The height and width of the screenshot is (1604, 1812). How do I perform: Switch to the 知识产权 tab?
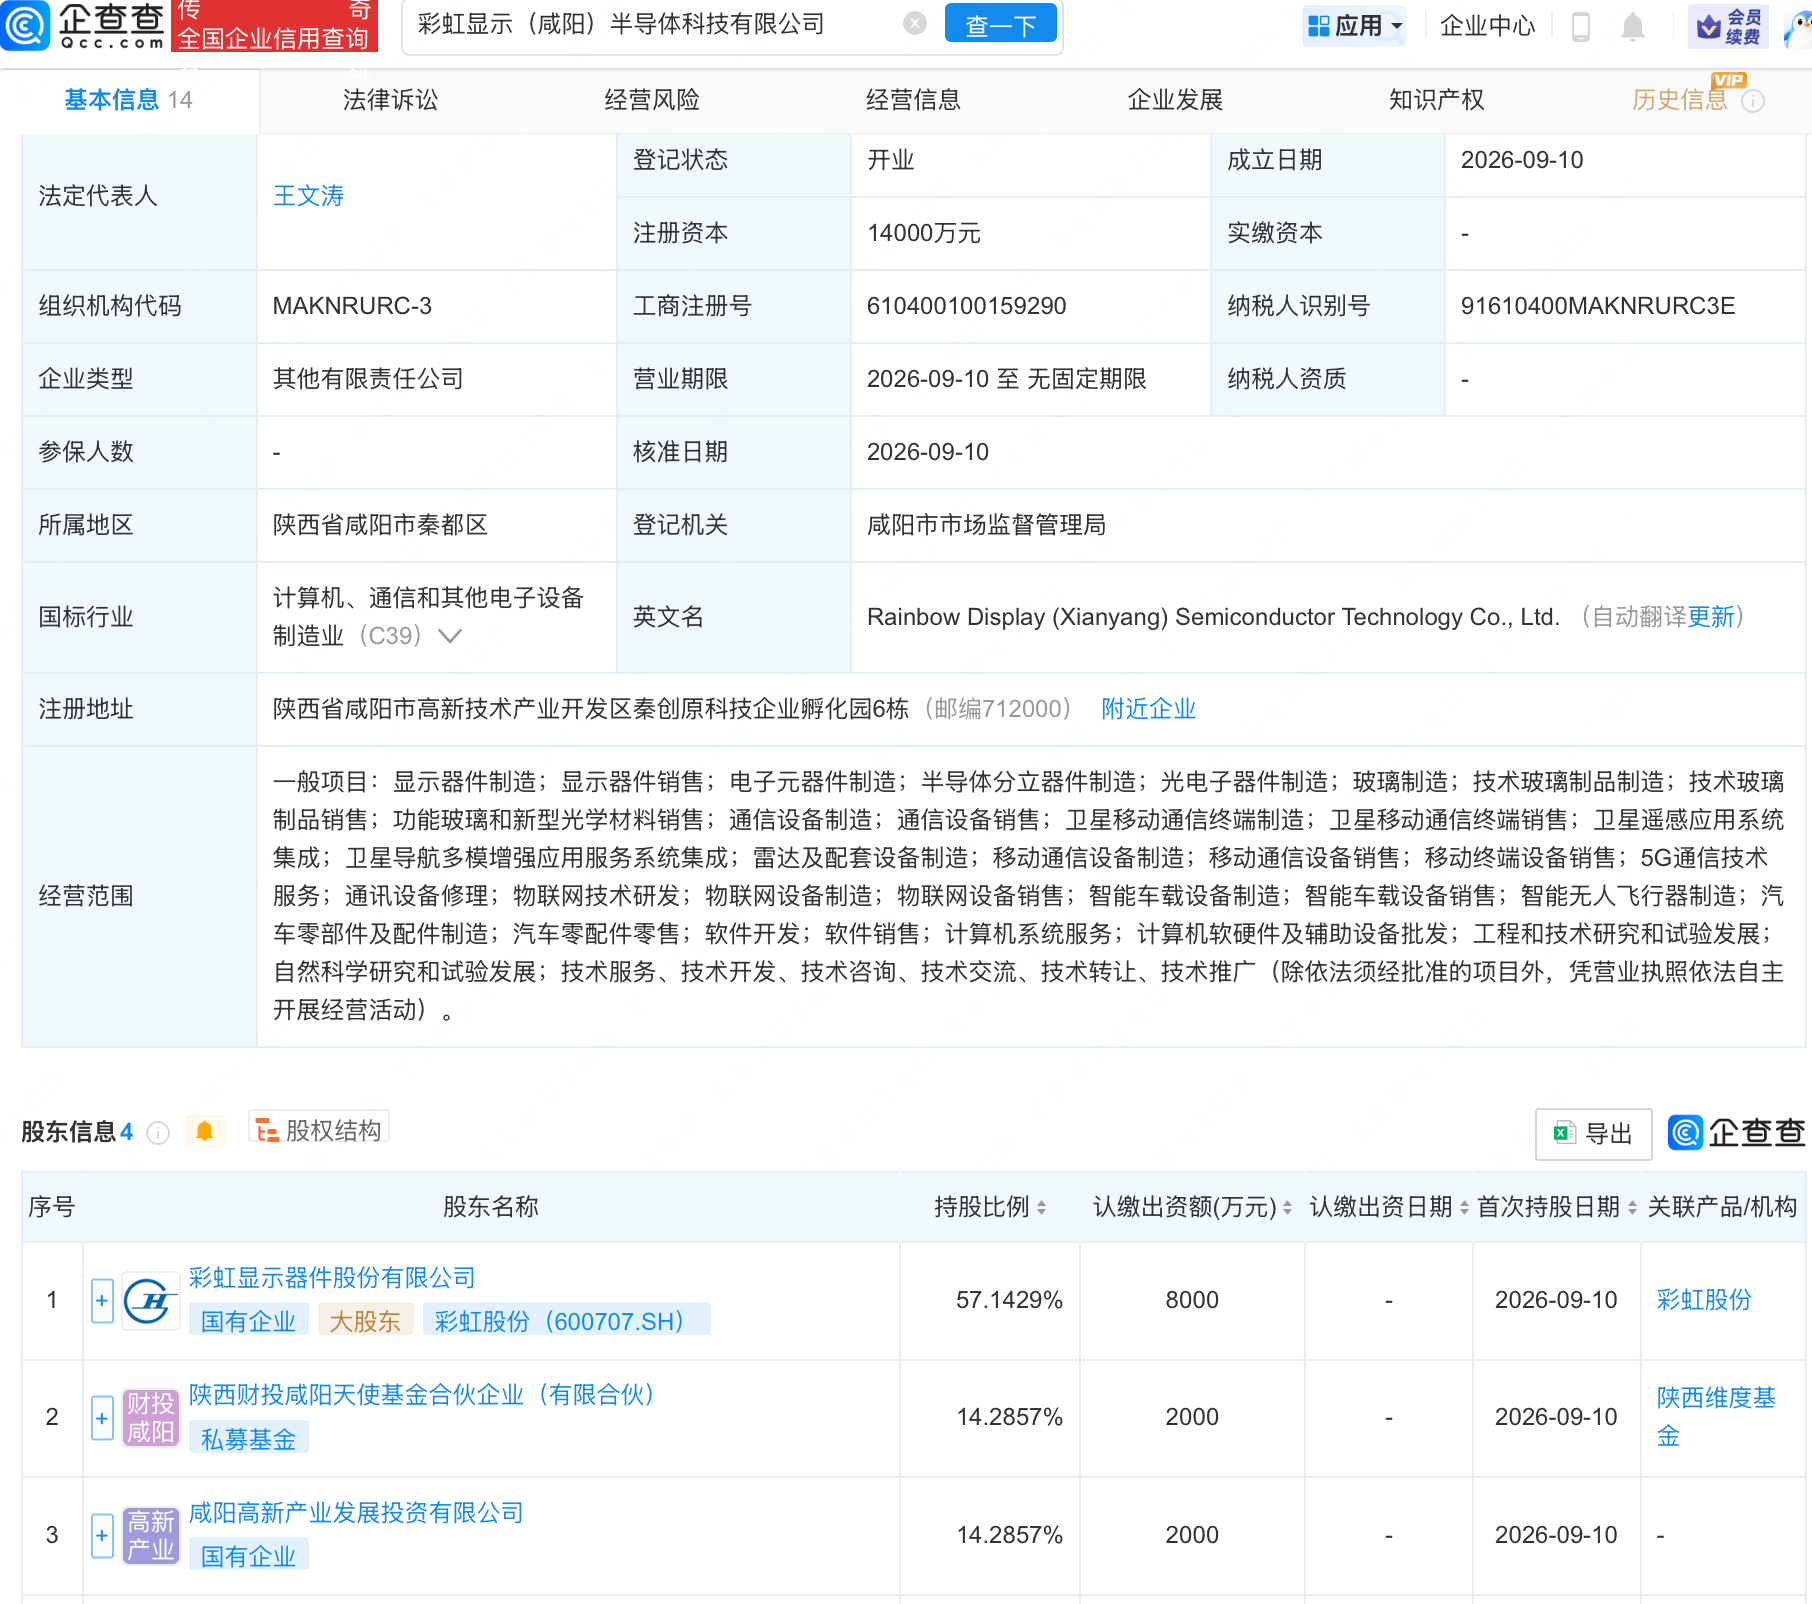coord(1437,100)
